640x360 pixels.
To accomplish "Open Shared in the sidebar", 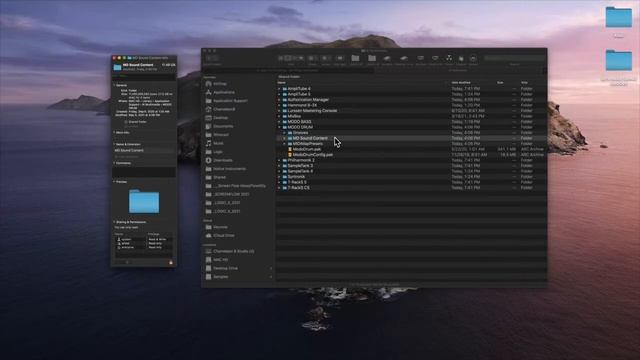I will (220, 178).
